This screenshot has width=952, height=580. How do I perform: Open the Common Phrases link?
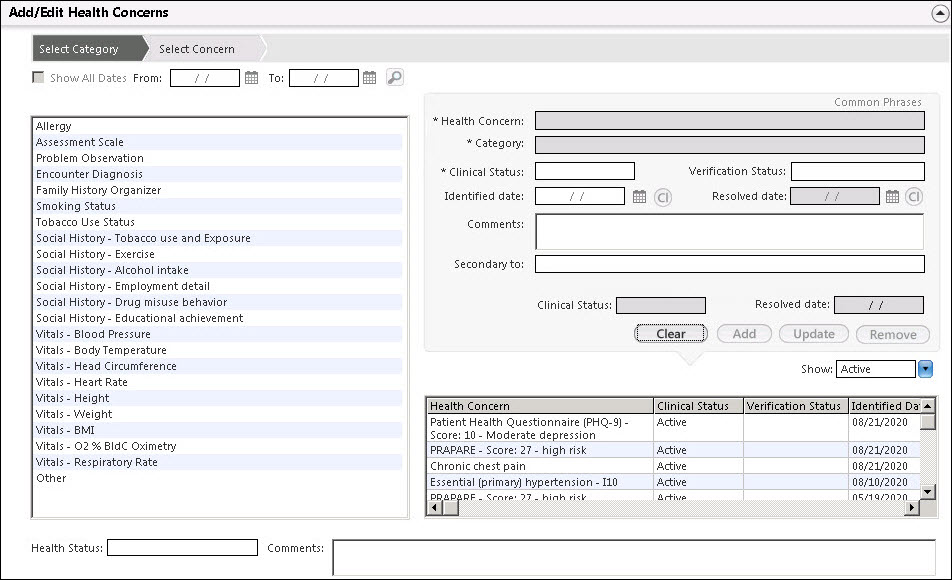[877, 102]
